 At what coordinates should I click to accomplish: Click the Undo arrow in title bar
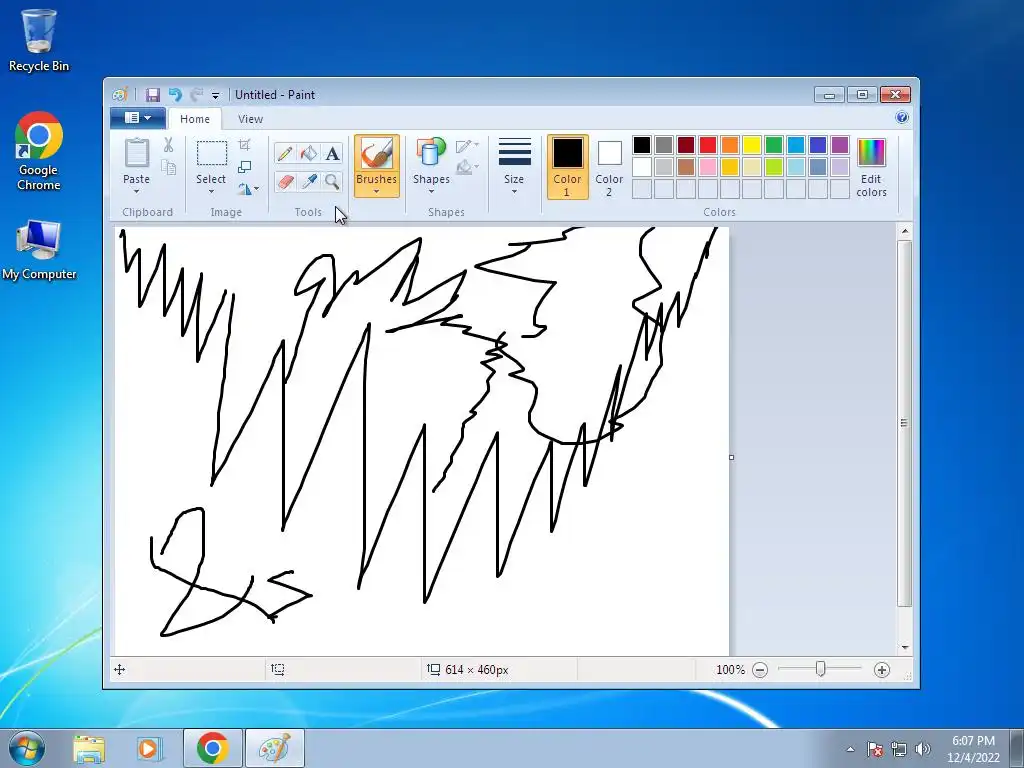point(175,95)
